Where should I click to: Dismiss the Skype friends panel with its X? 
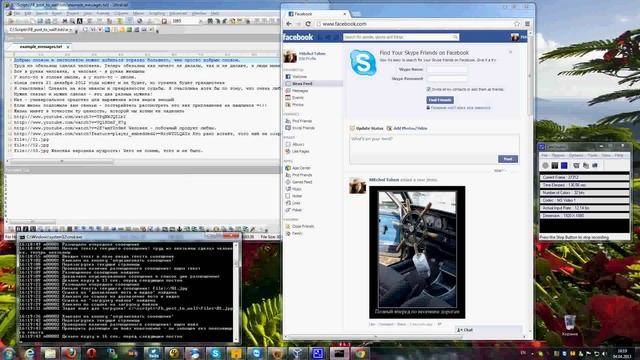[510, 52]
